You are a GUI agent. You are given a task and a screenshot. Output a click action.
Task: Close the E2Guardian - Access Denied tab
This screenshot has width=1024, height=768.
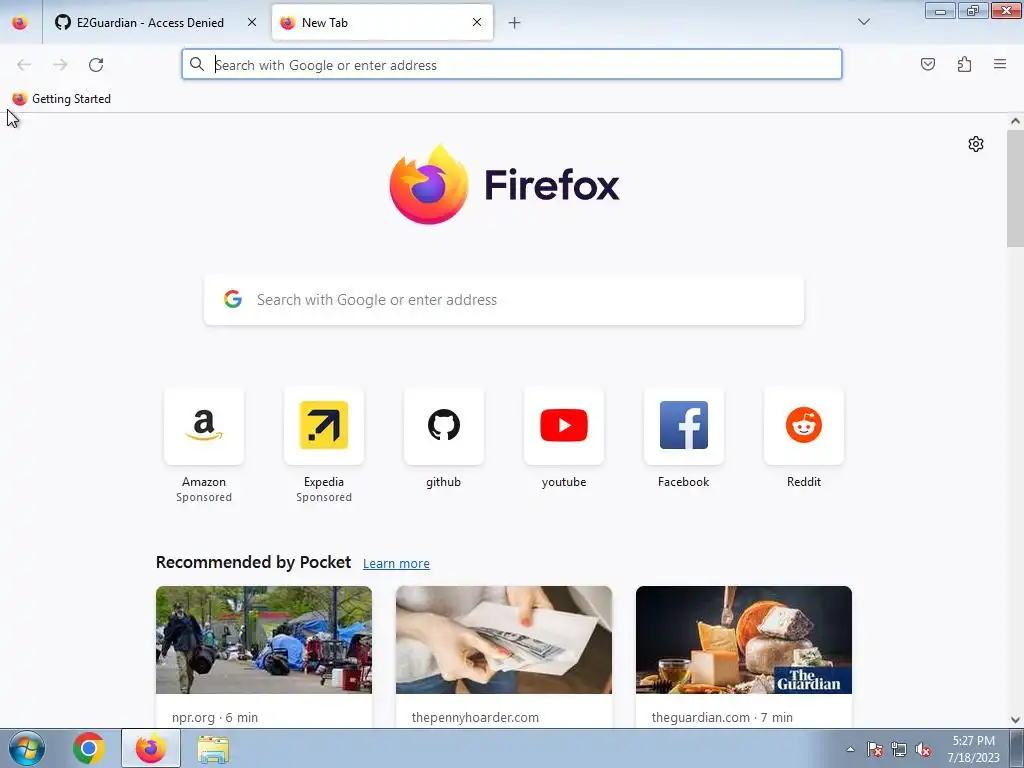pyautogui.click(x=252, y=23)
